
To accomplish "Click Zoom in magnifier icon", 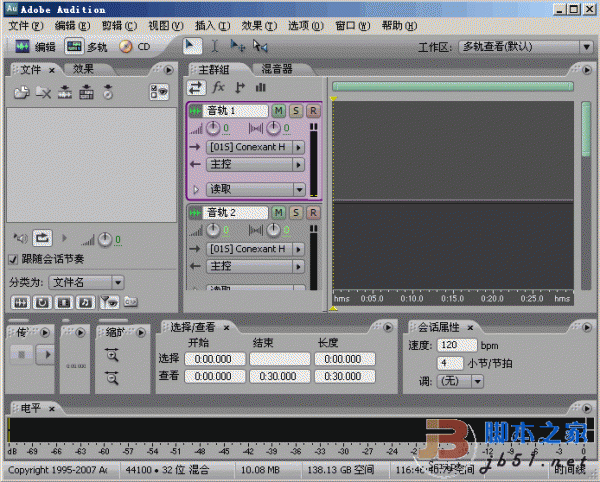I will 112,355.
